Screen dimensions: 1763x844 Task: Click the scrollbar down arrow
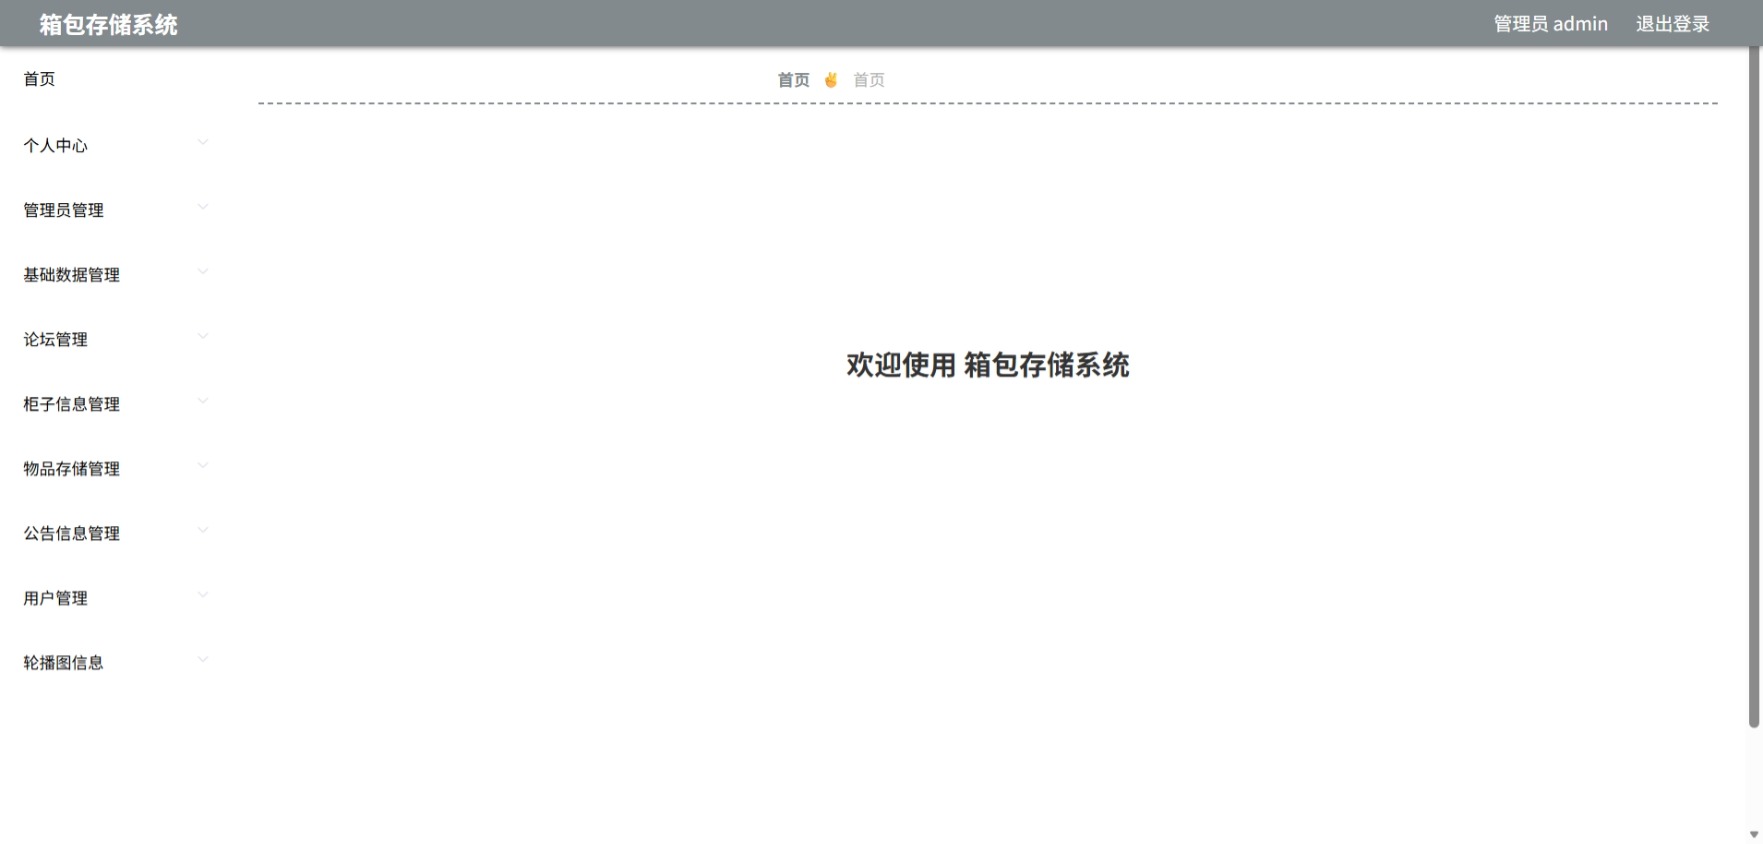[1754, 835]
